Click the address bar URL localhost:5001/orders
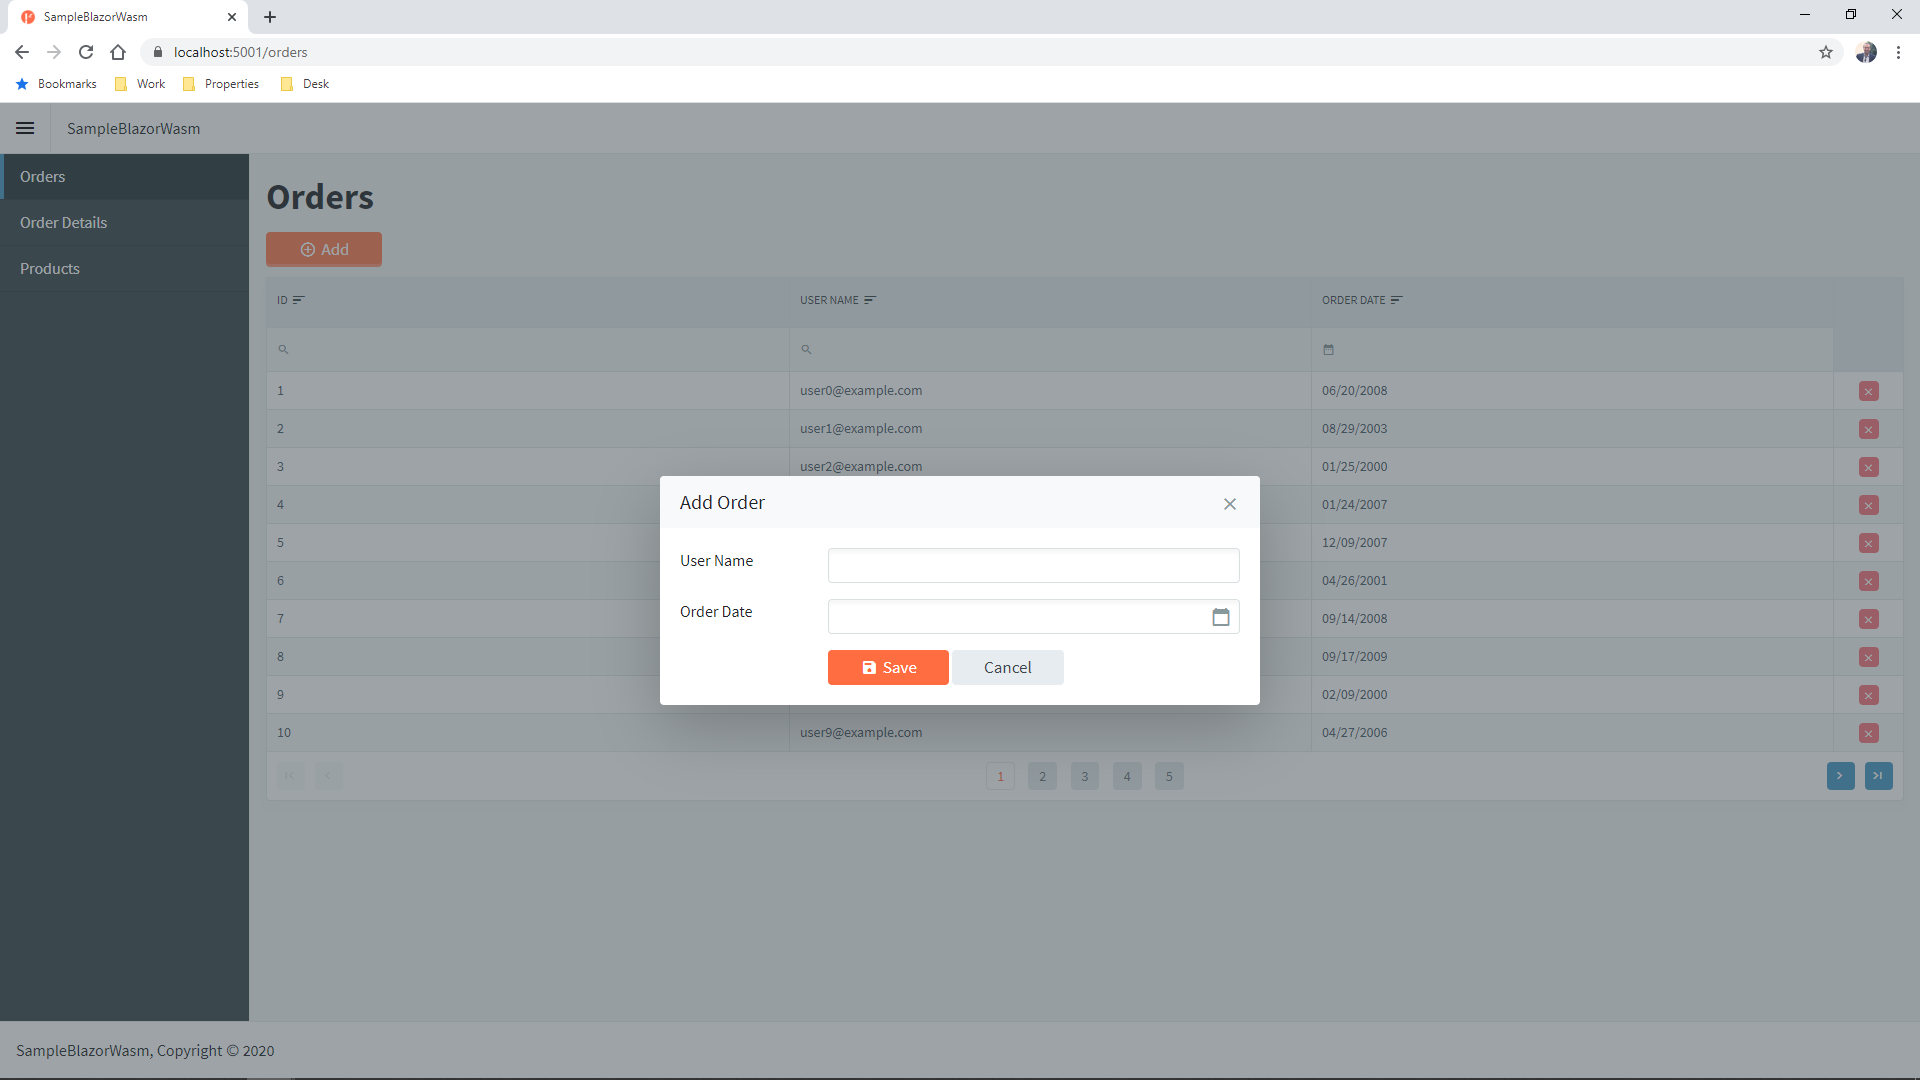1920x1080 pixels. tap(240, 52)
